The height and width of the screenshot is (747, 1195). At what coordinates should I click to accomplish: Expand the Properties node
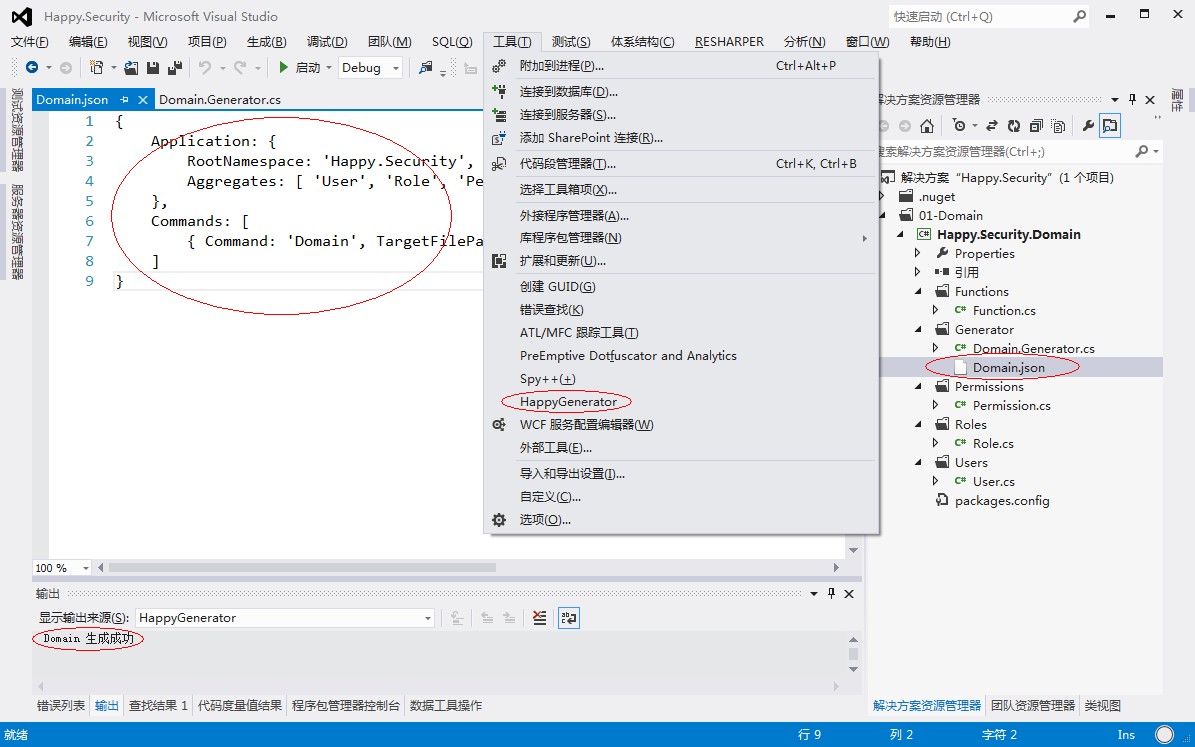[918, 253]
